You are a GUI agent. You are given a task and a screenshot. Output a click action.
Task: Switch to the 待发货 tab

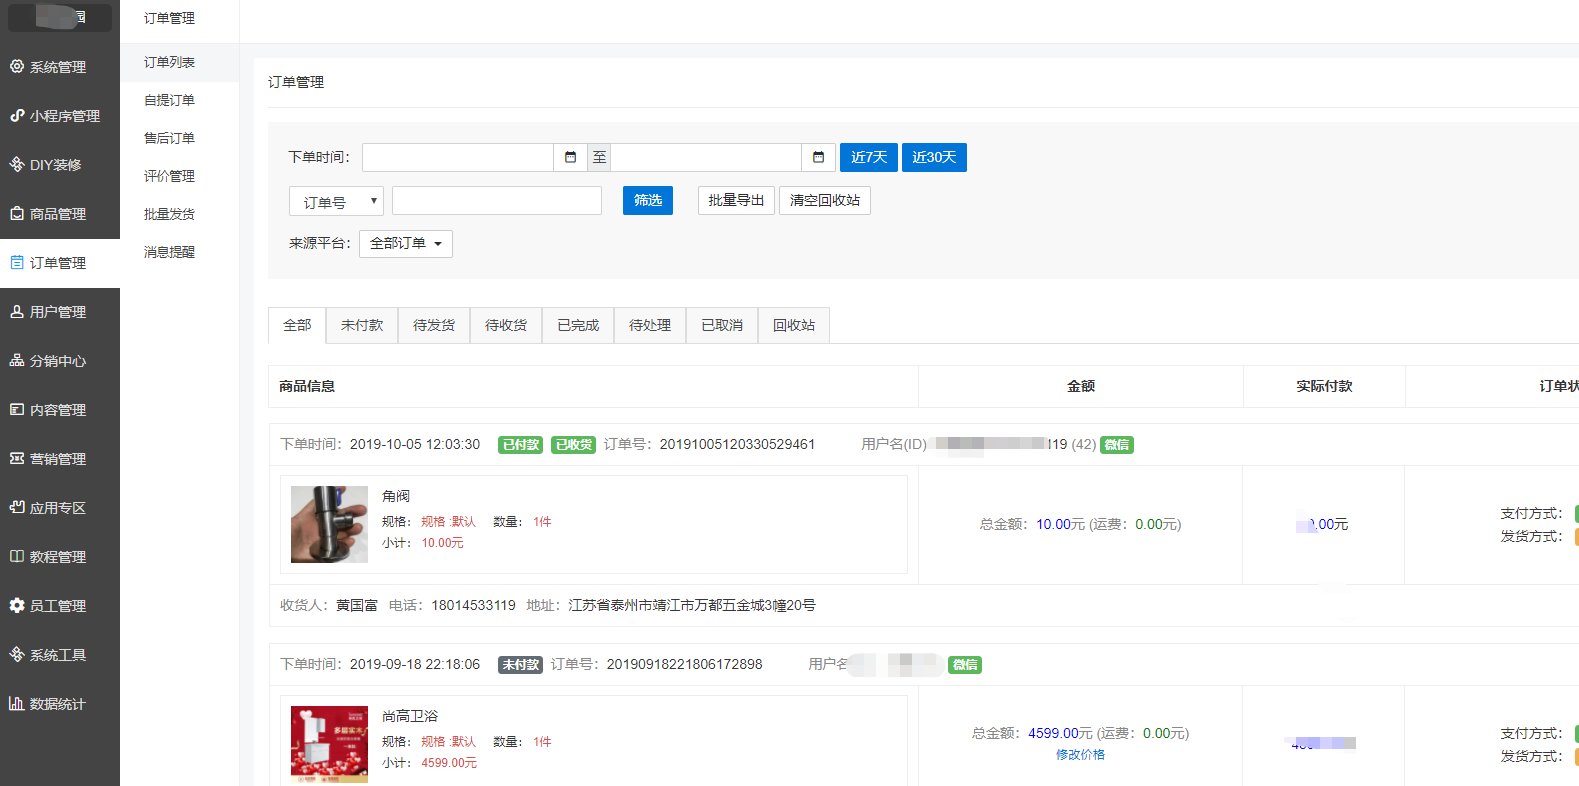[x=434, y=325]
